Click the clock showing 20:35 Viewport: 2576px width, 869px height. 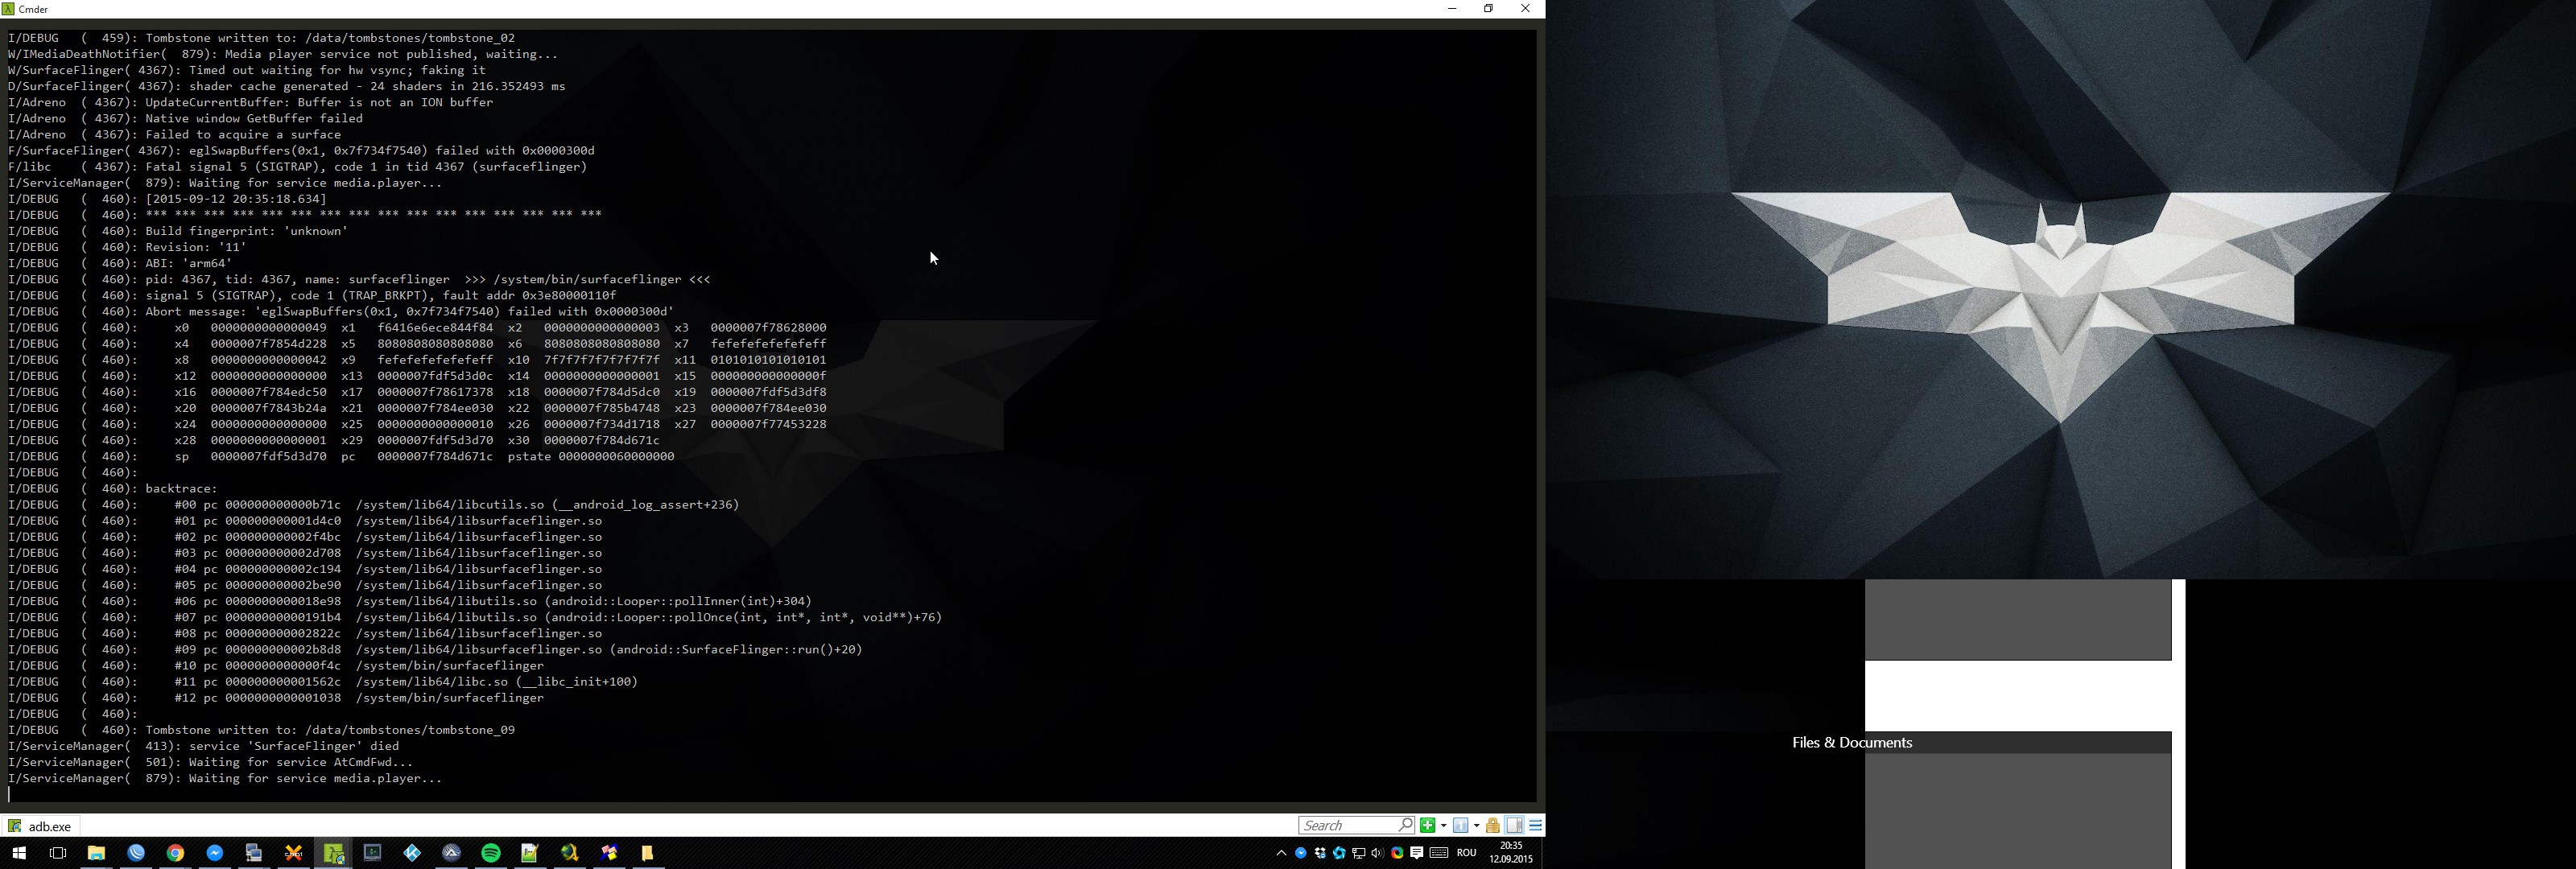1510,853
